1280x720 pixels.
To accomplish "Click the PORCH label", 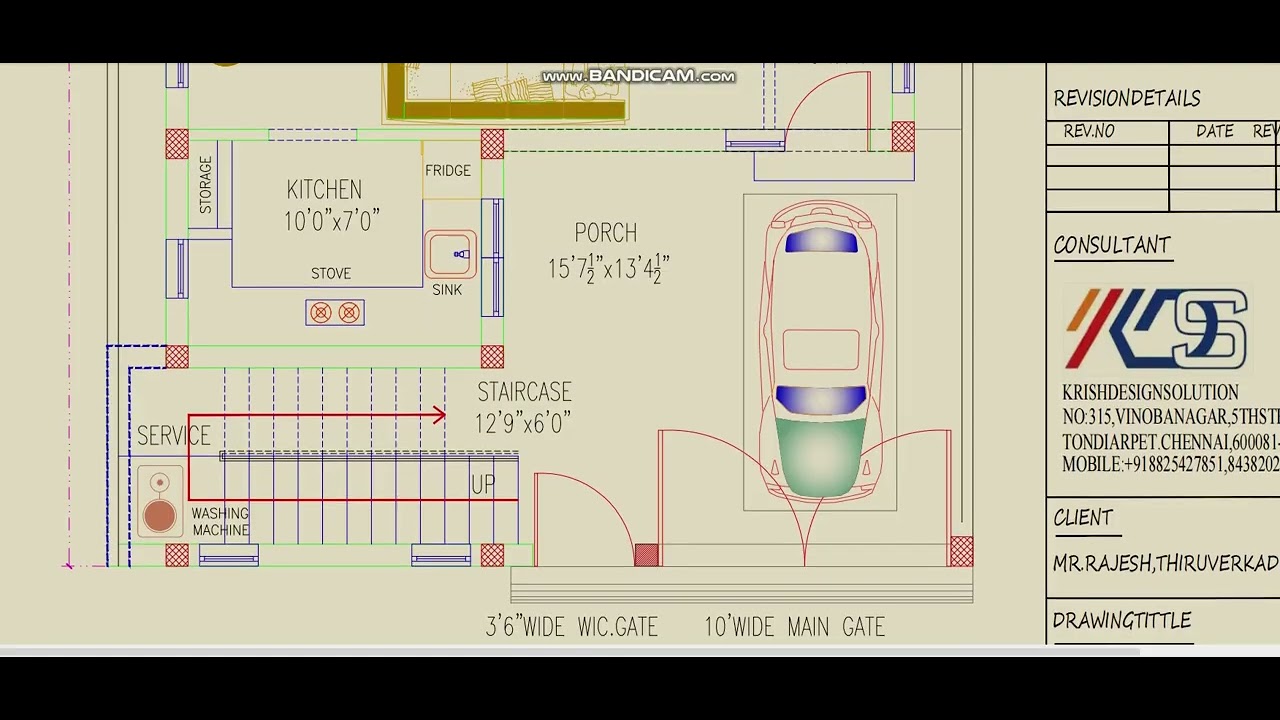I will (606, 234).
